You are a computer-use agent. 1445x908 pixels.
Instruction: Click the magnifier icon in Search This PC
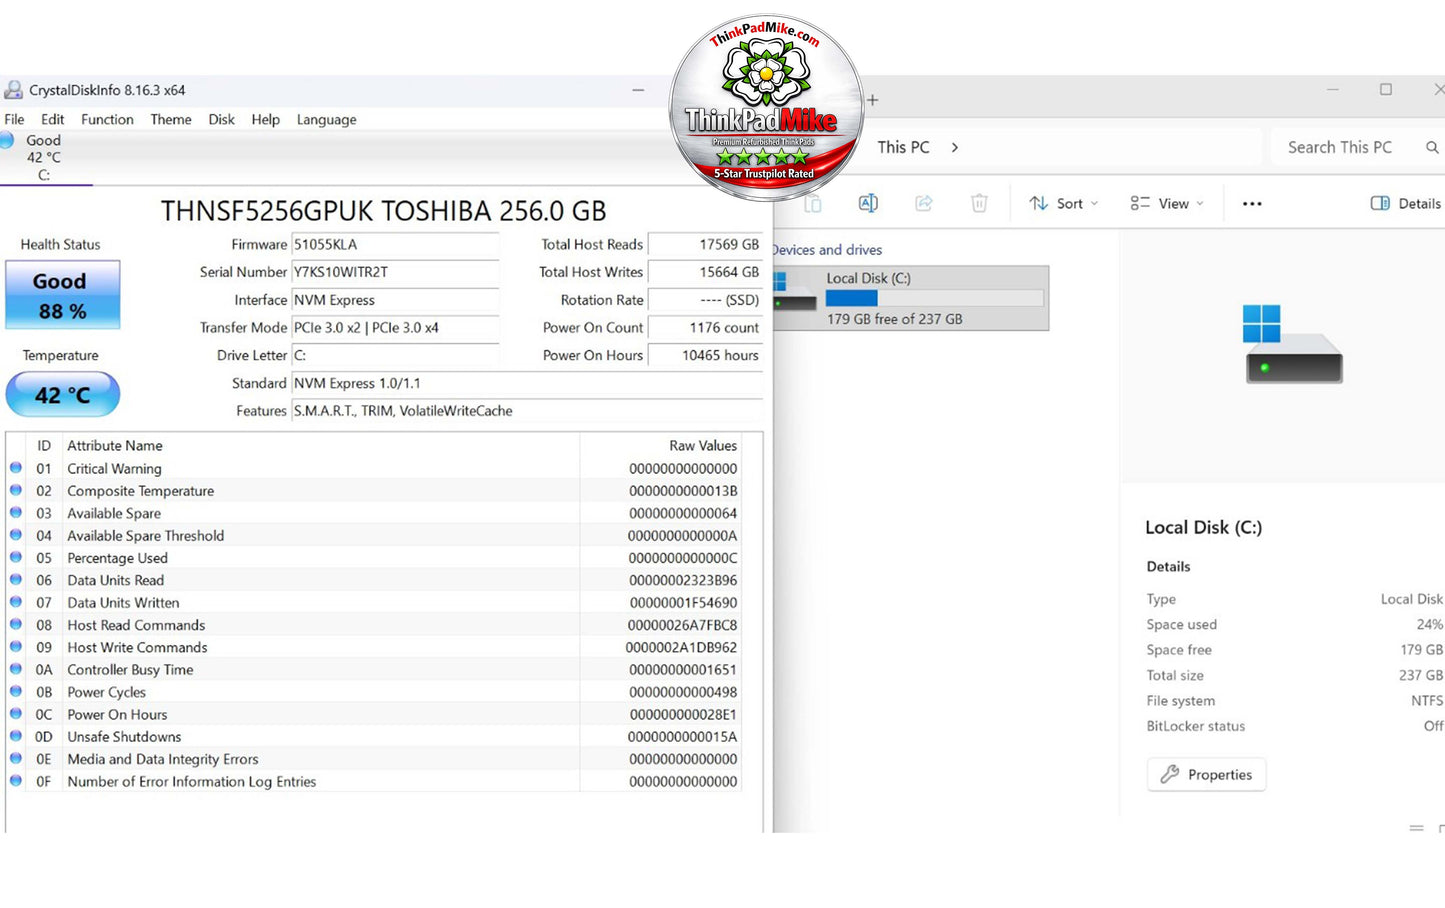click(x=1432, y=147)
